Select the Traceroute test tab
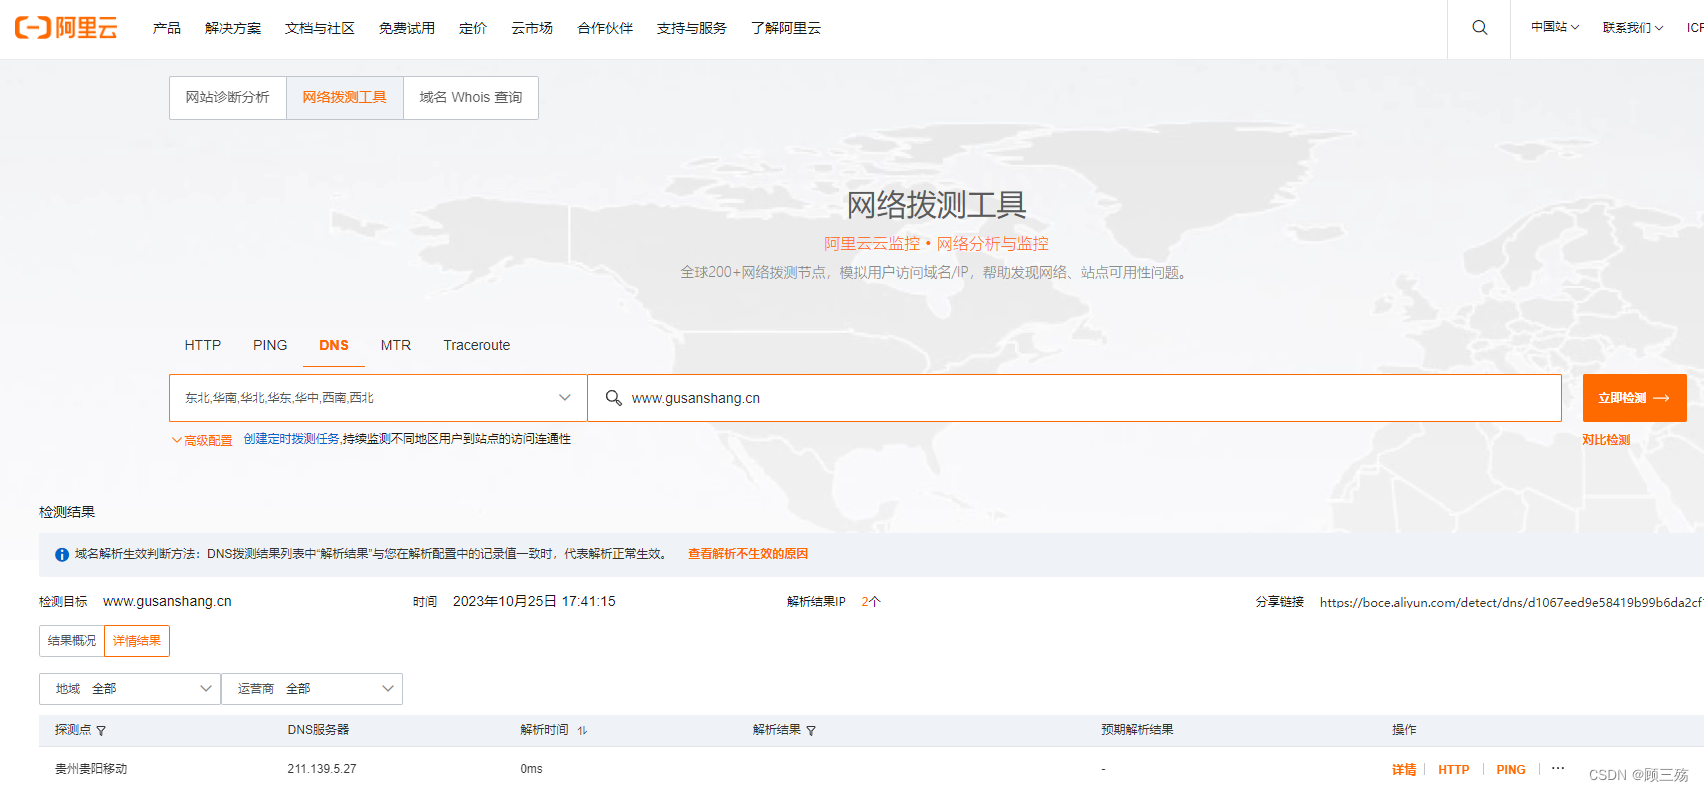 (477, 345)
